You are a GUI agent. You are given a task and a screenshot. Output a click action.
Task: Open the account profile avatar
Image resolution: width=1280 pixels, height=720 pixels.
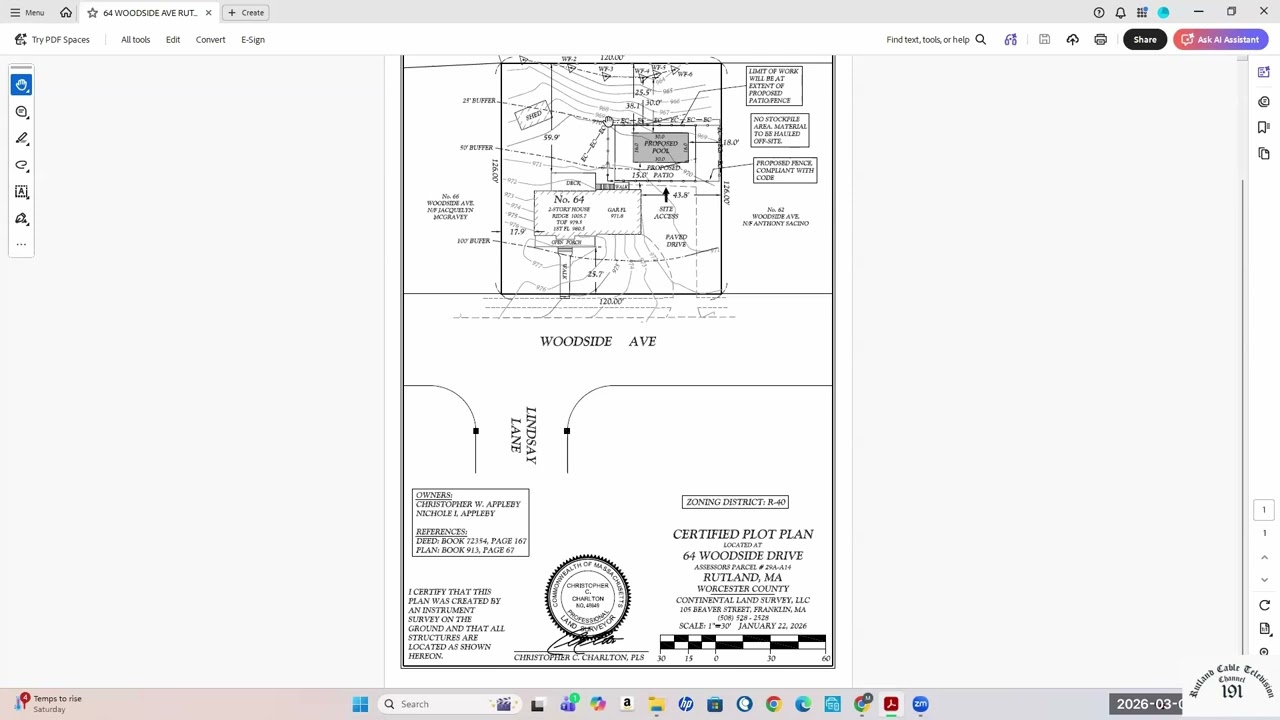click(1163, 13)
